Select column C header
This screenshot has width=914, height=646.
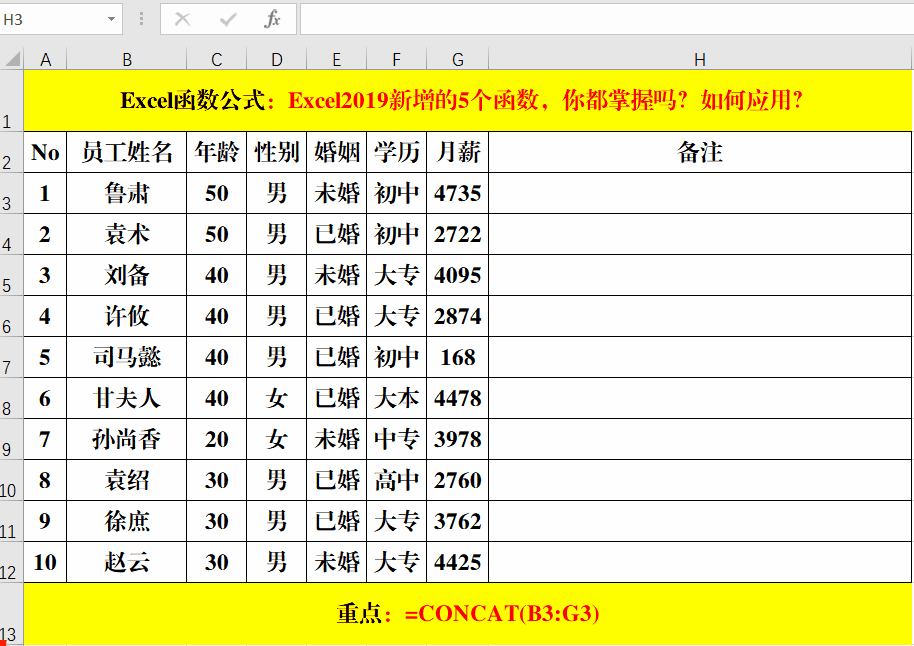(x=216, y=59)
